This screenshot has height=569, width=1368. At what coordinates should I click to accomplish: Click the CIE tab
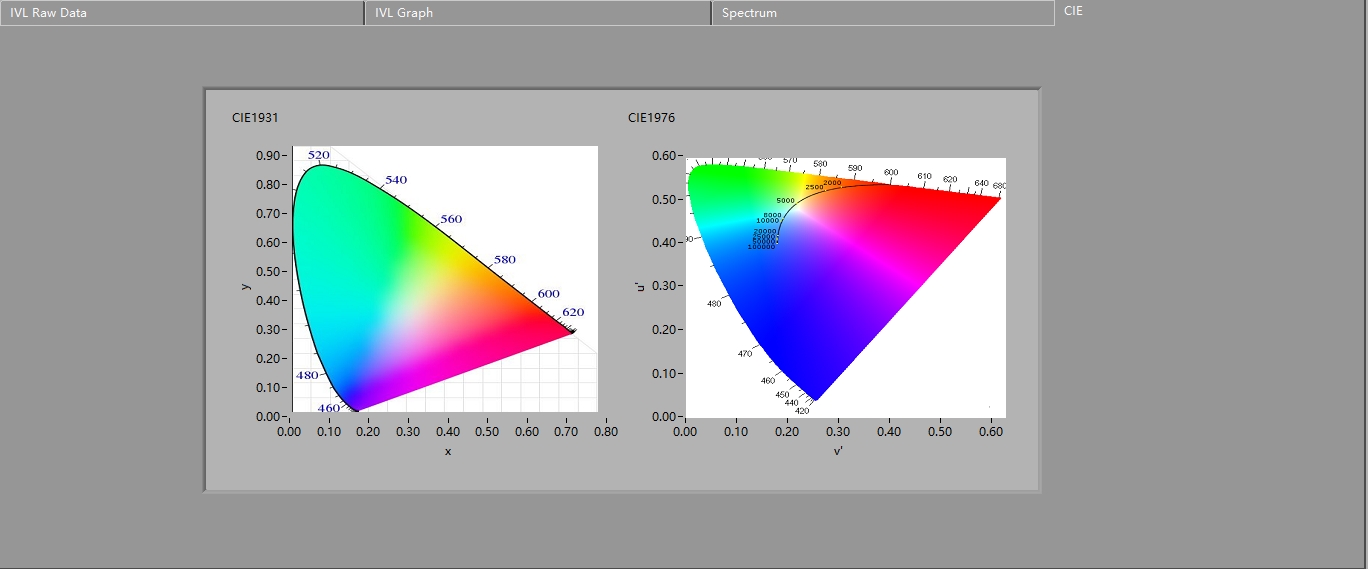point(1073,11)
